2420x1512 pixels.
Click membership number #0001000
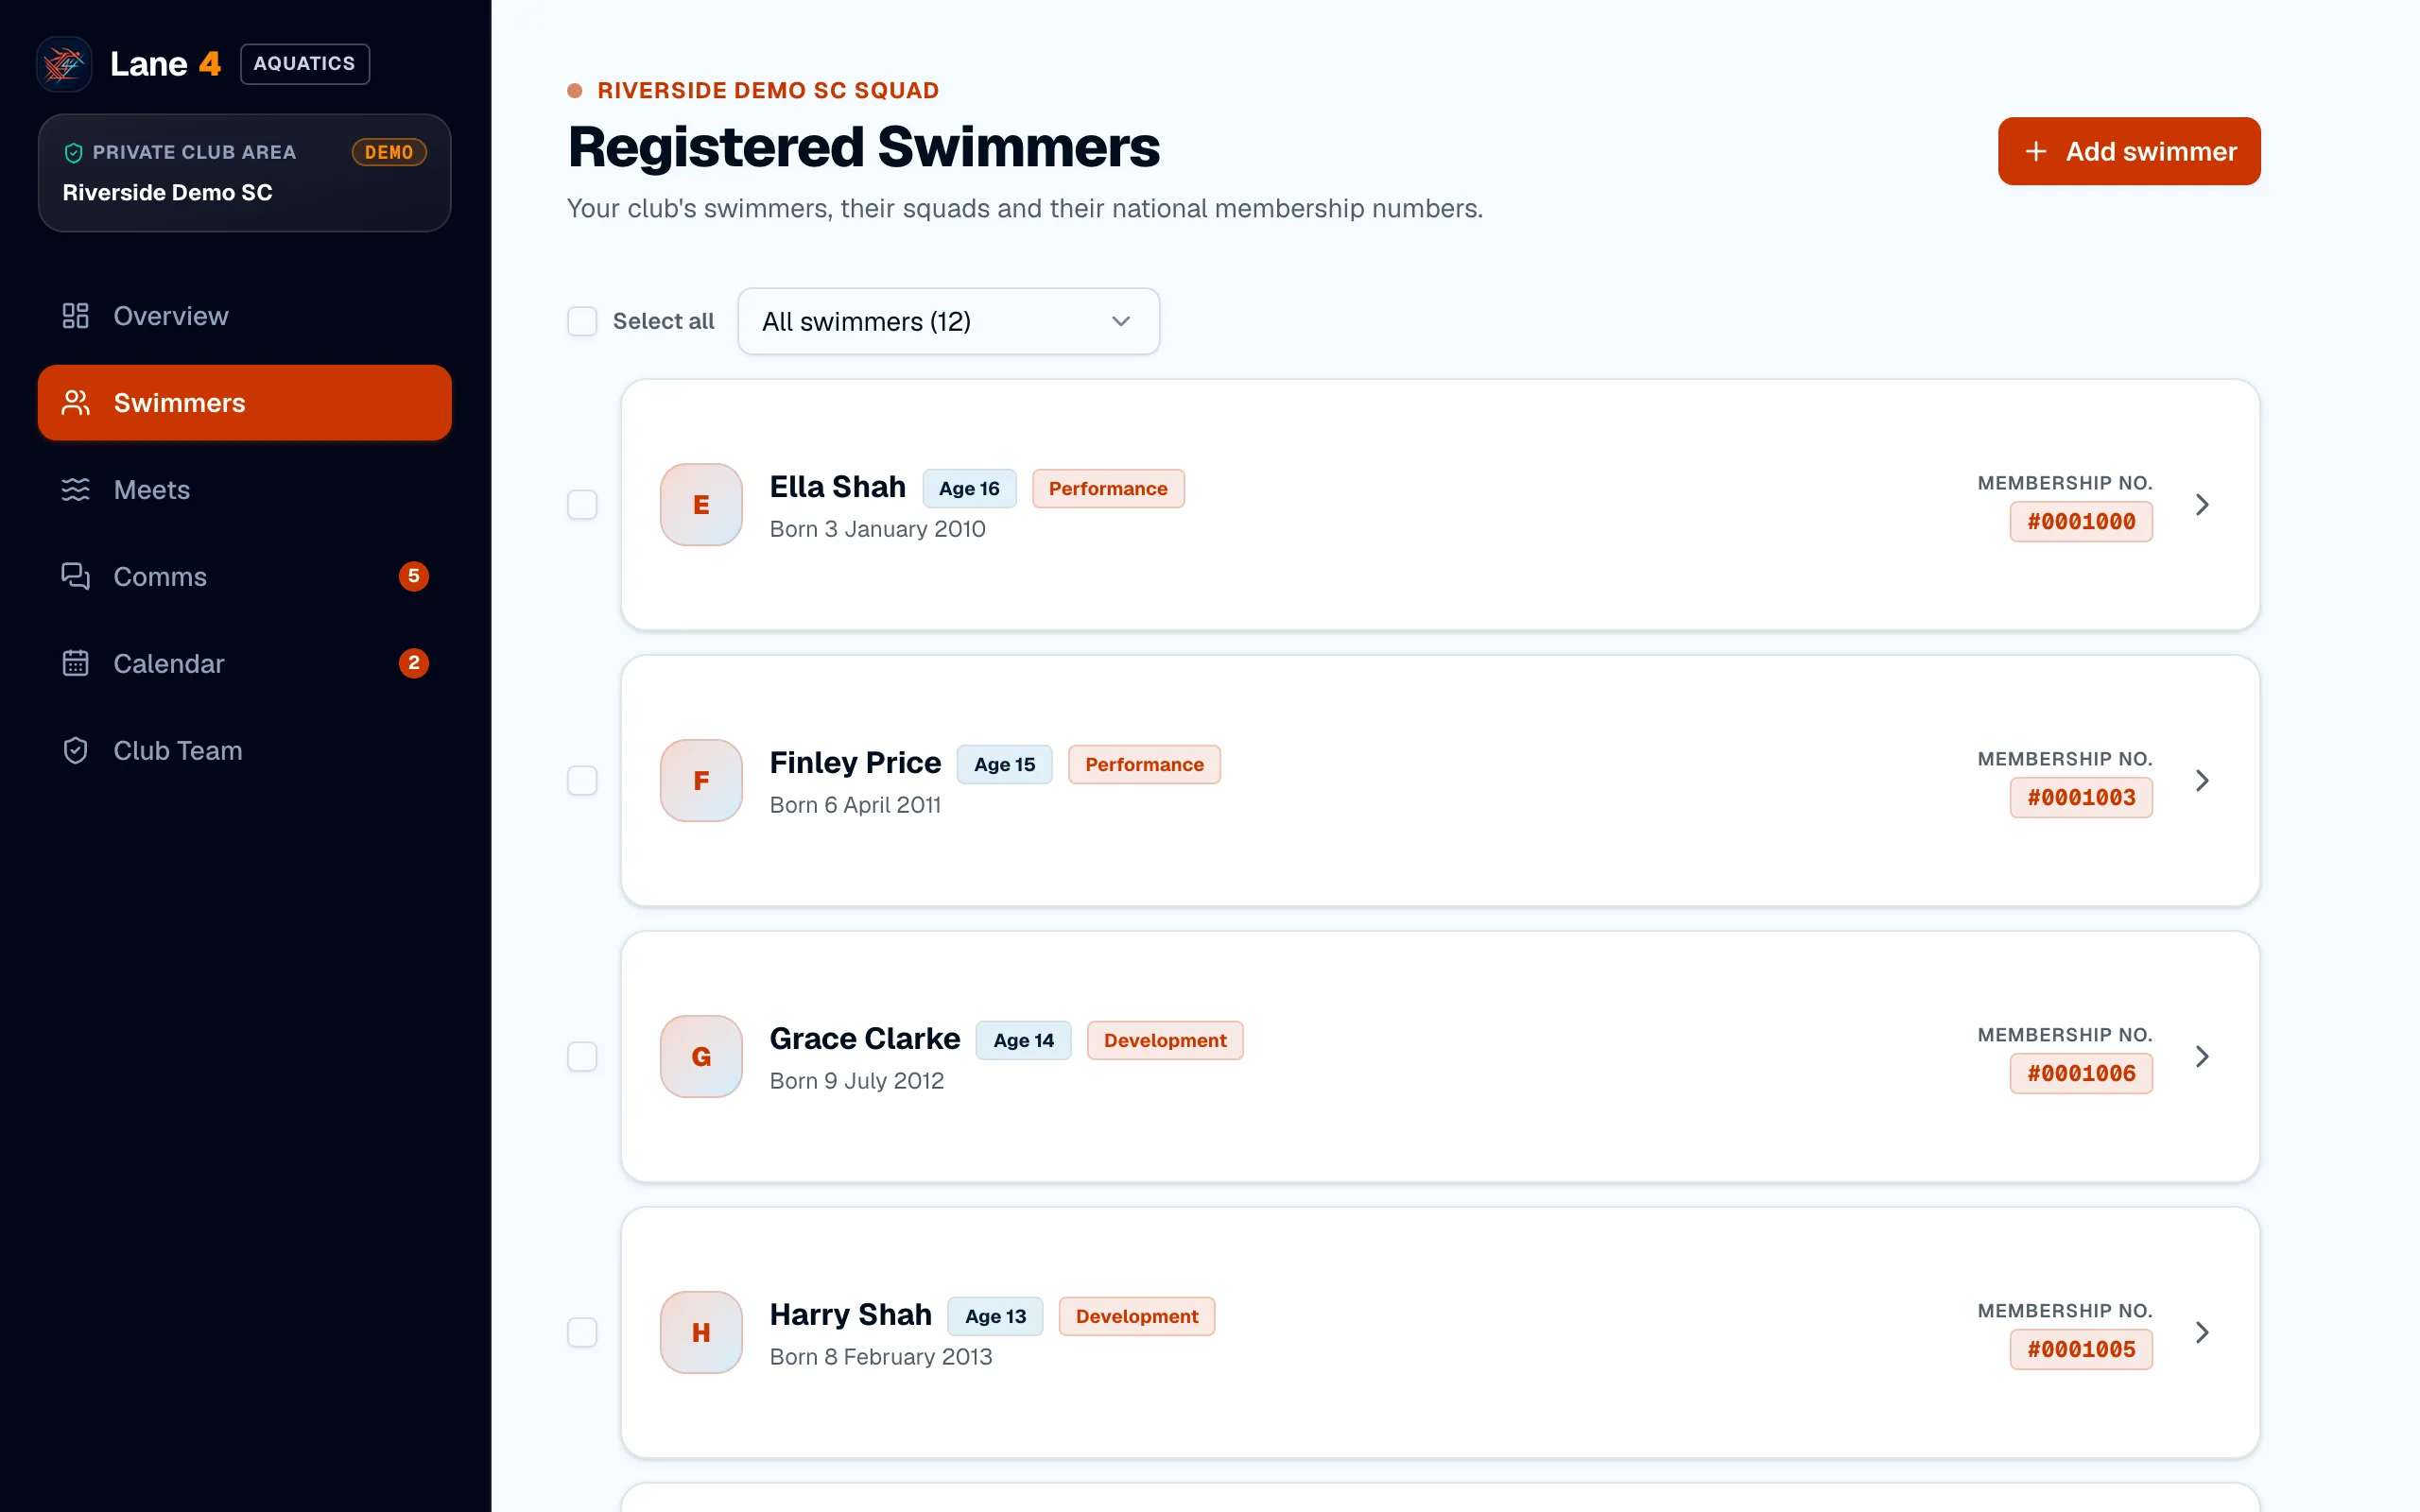pyautogui.click(x=2081, y=522)
